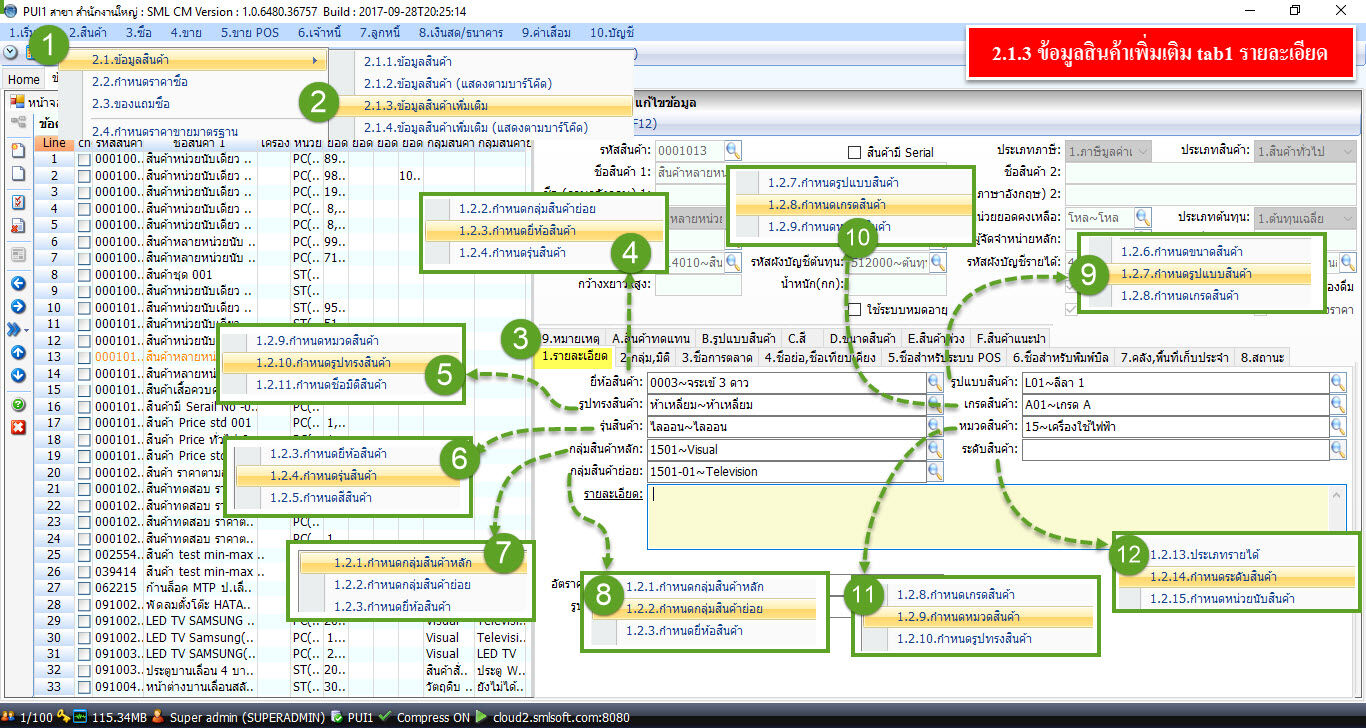1366x728 pixels.
Task: Click search icon for รูปแบบสินค้า L01 field
Action: (x=1337, y=382)
